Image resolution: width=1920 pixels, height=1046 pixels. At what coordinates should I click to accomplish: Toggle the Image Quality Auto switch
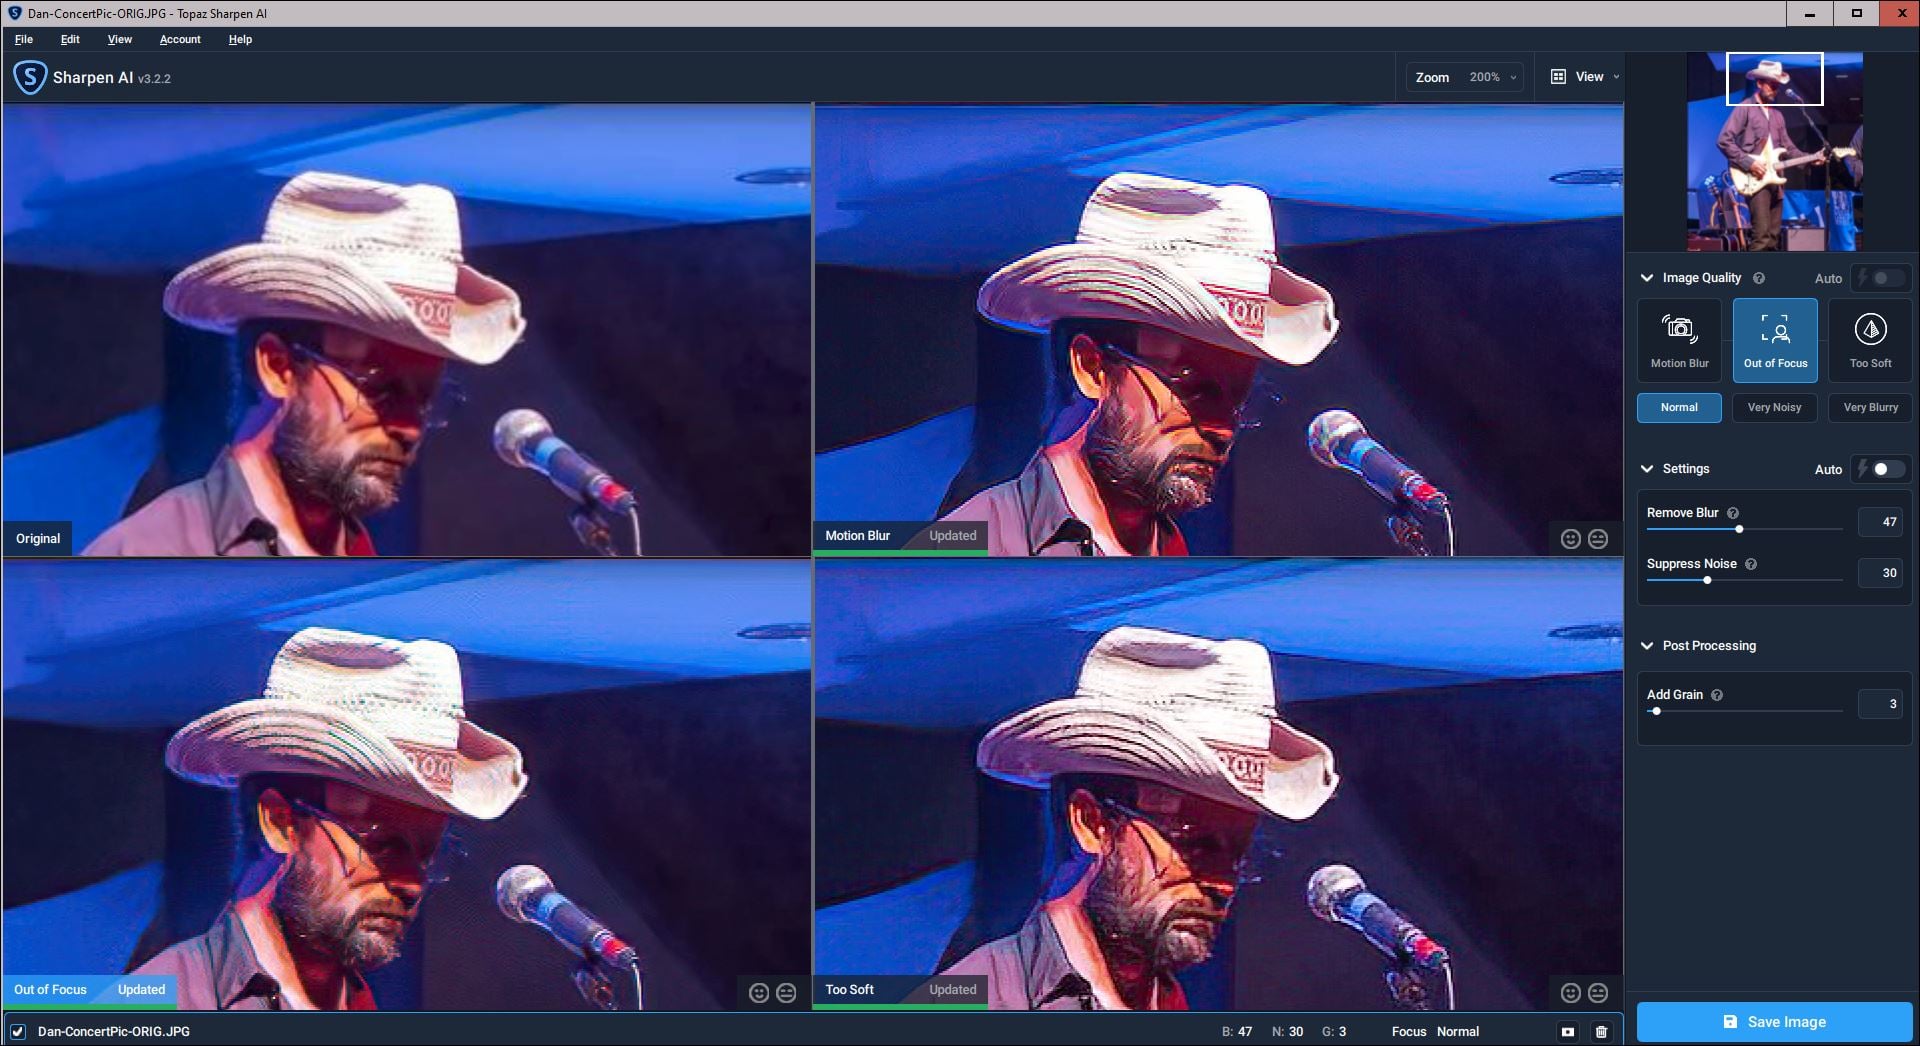(x=1883, y=278)
